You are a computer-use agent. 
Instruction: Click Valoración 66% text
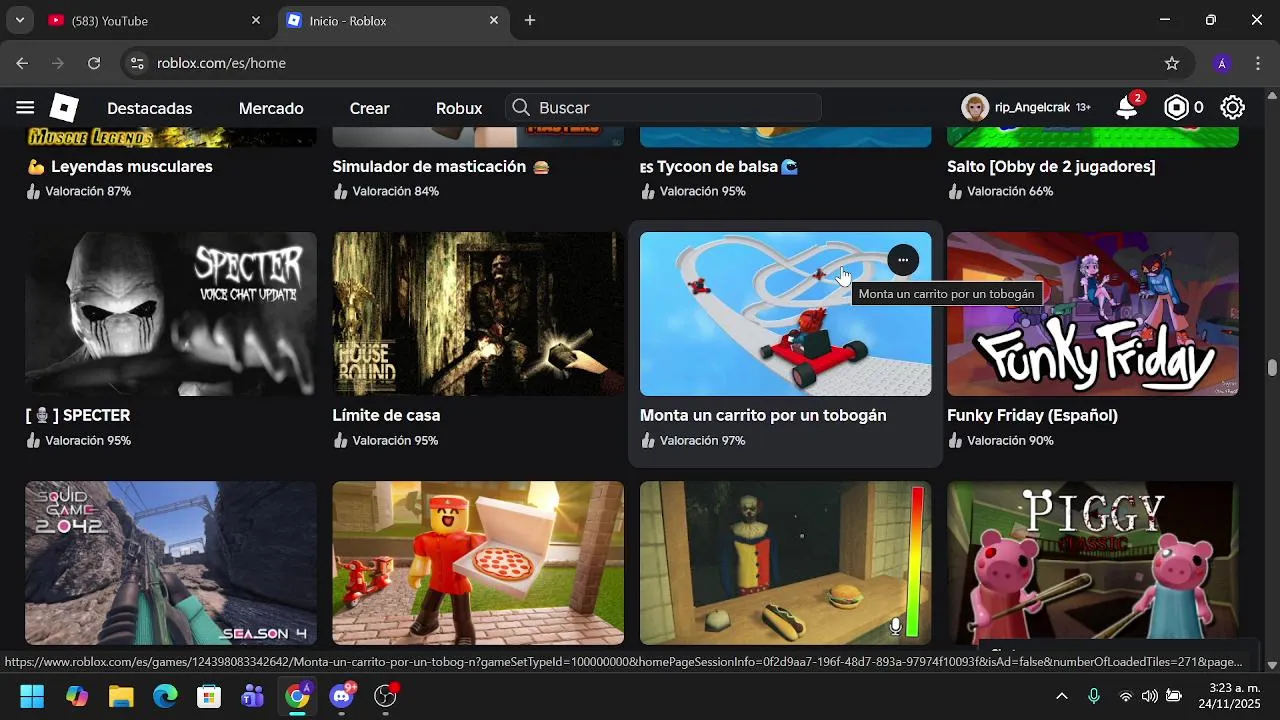[1010, 191]
